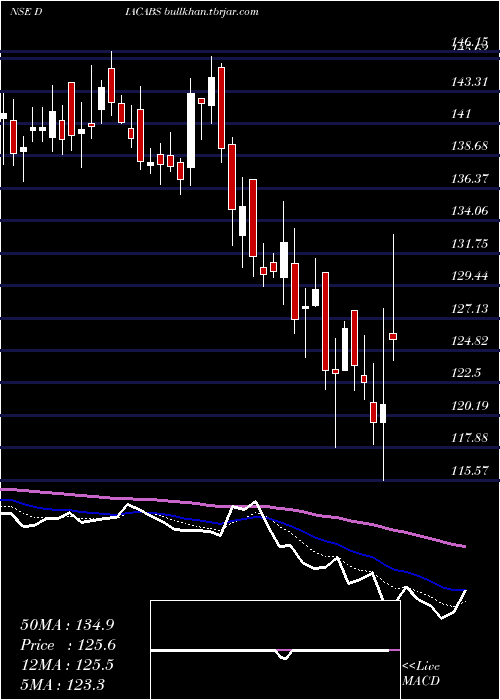Click the 127.13 price axis label
This screenshot has width=500, height=700.
pyautogui.click(x=468, y=308)
